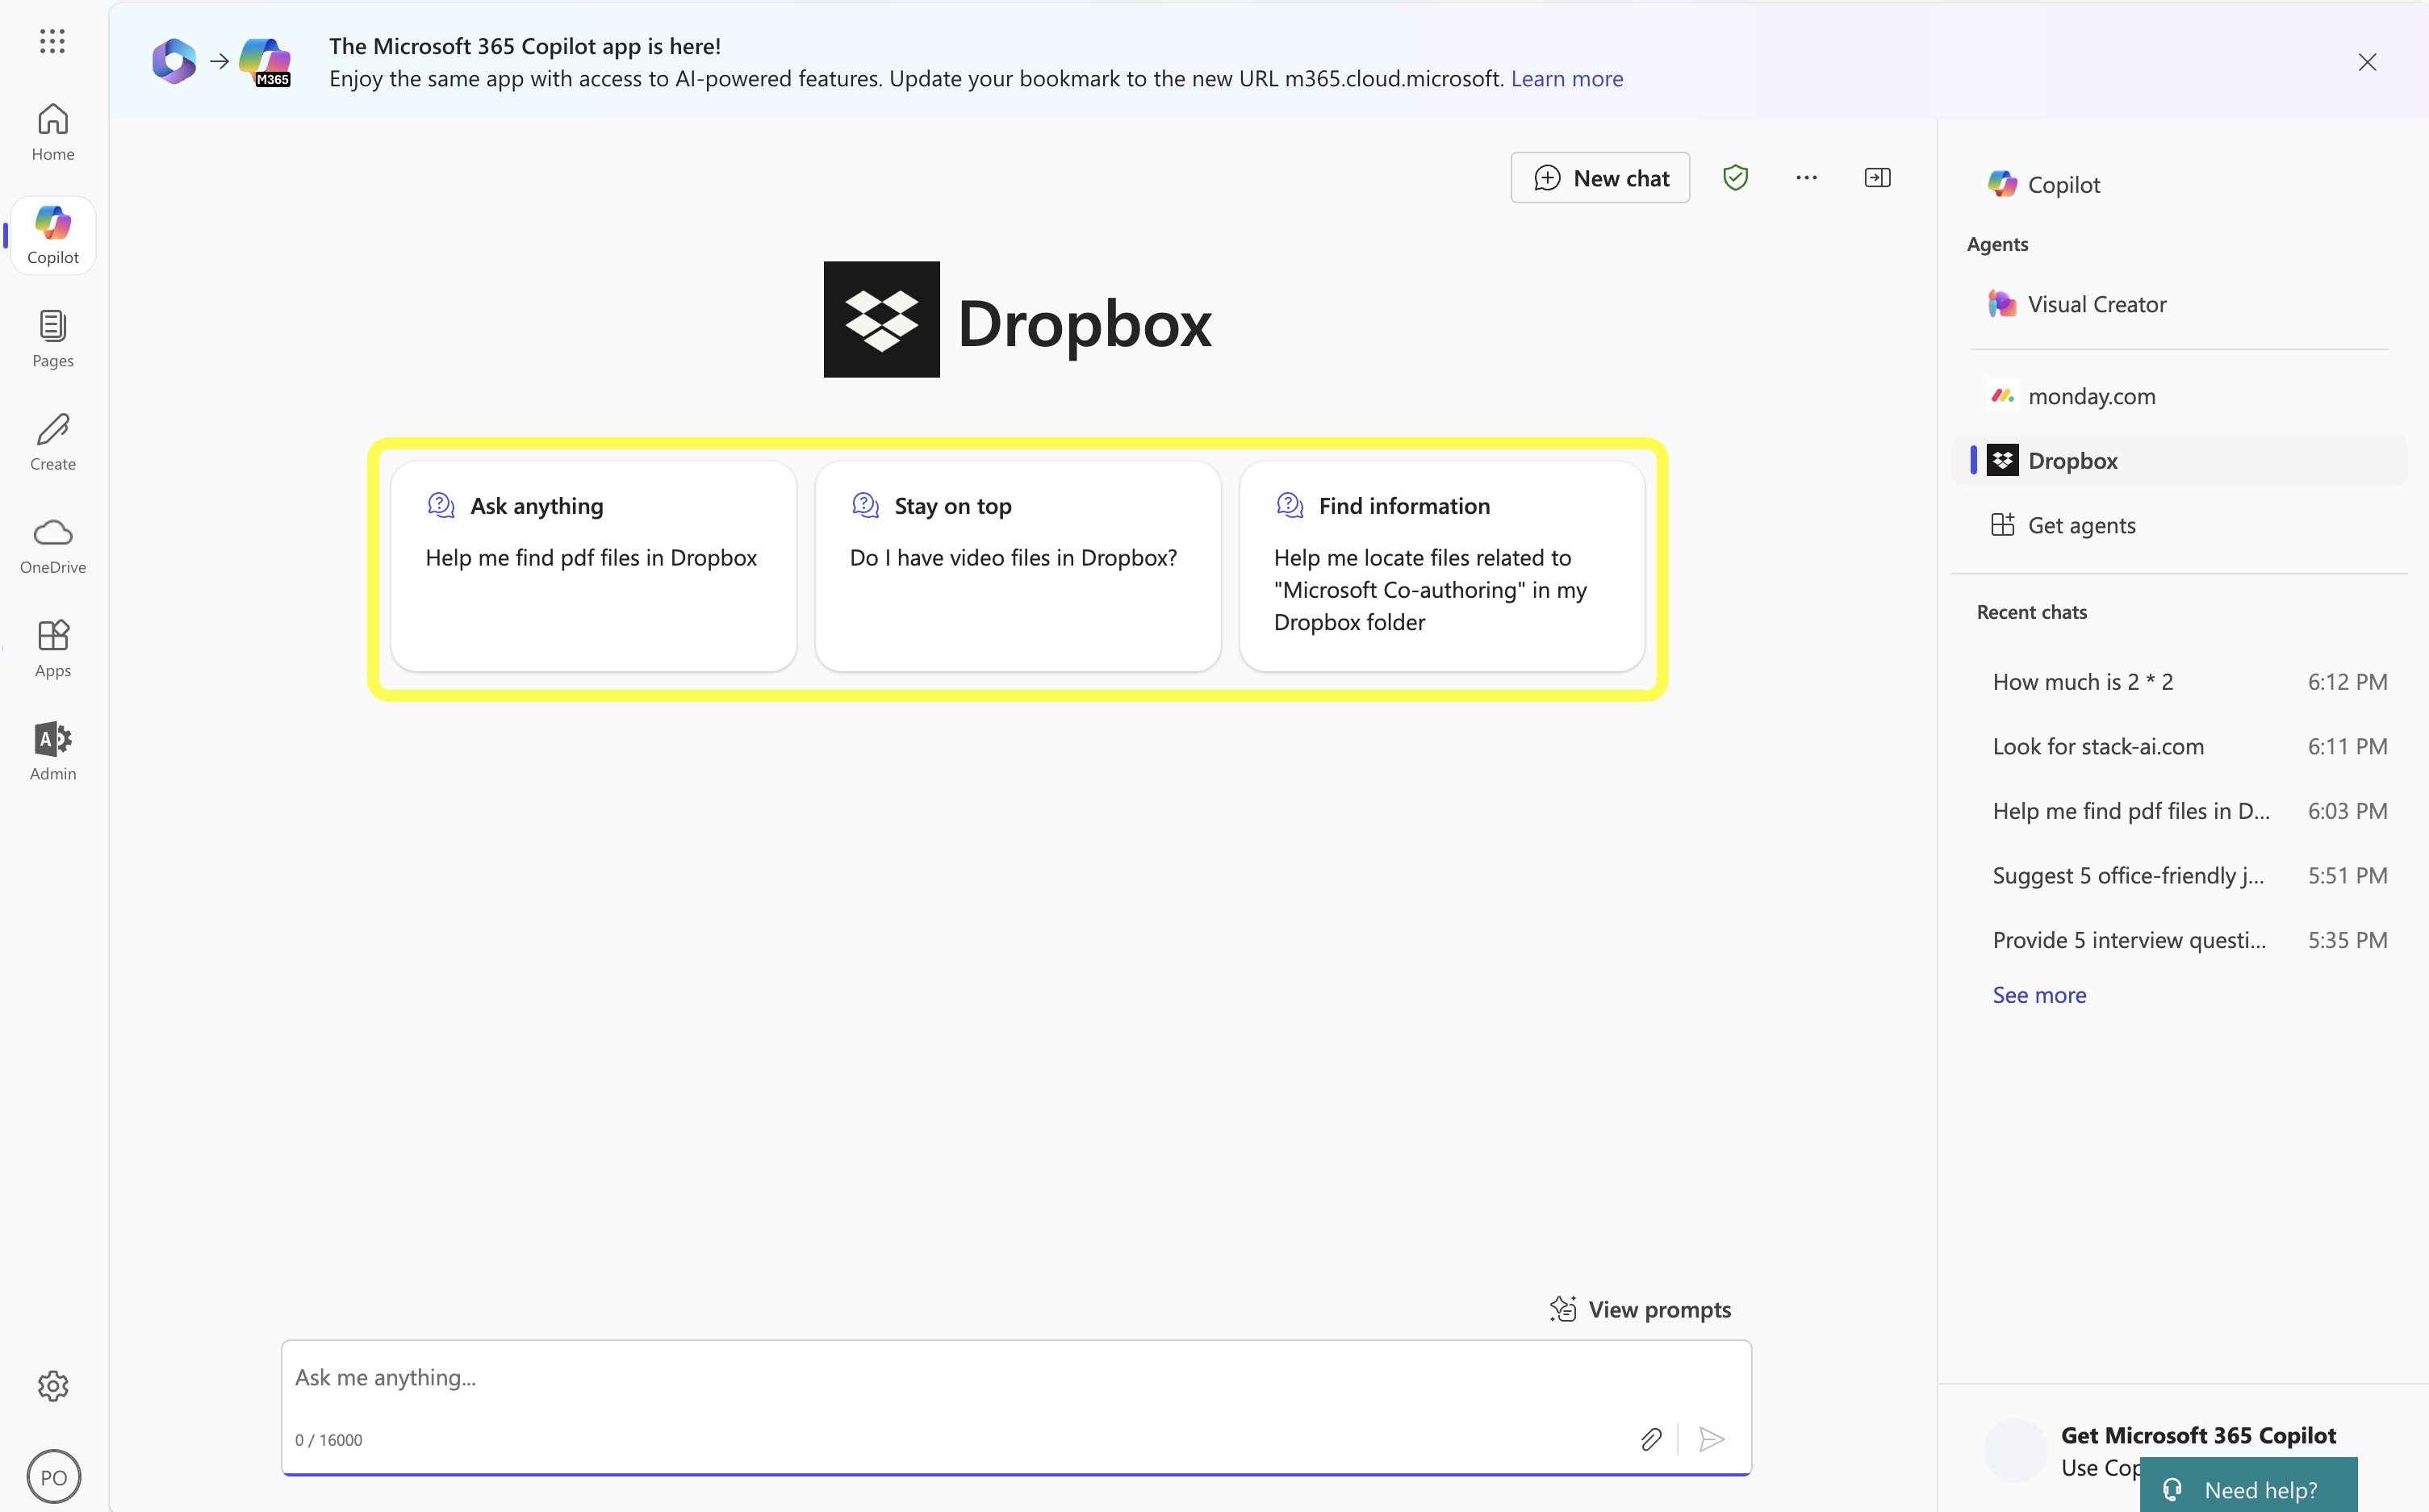Open Get agents
This screenshot has height=1512, width=2429.
tap(2178, 525)
